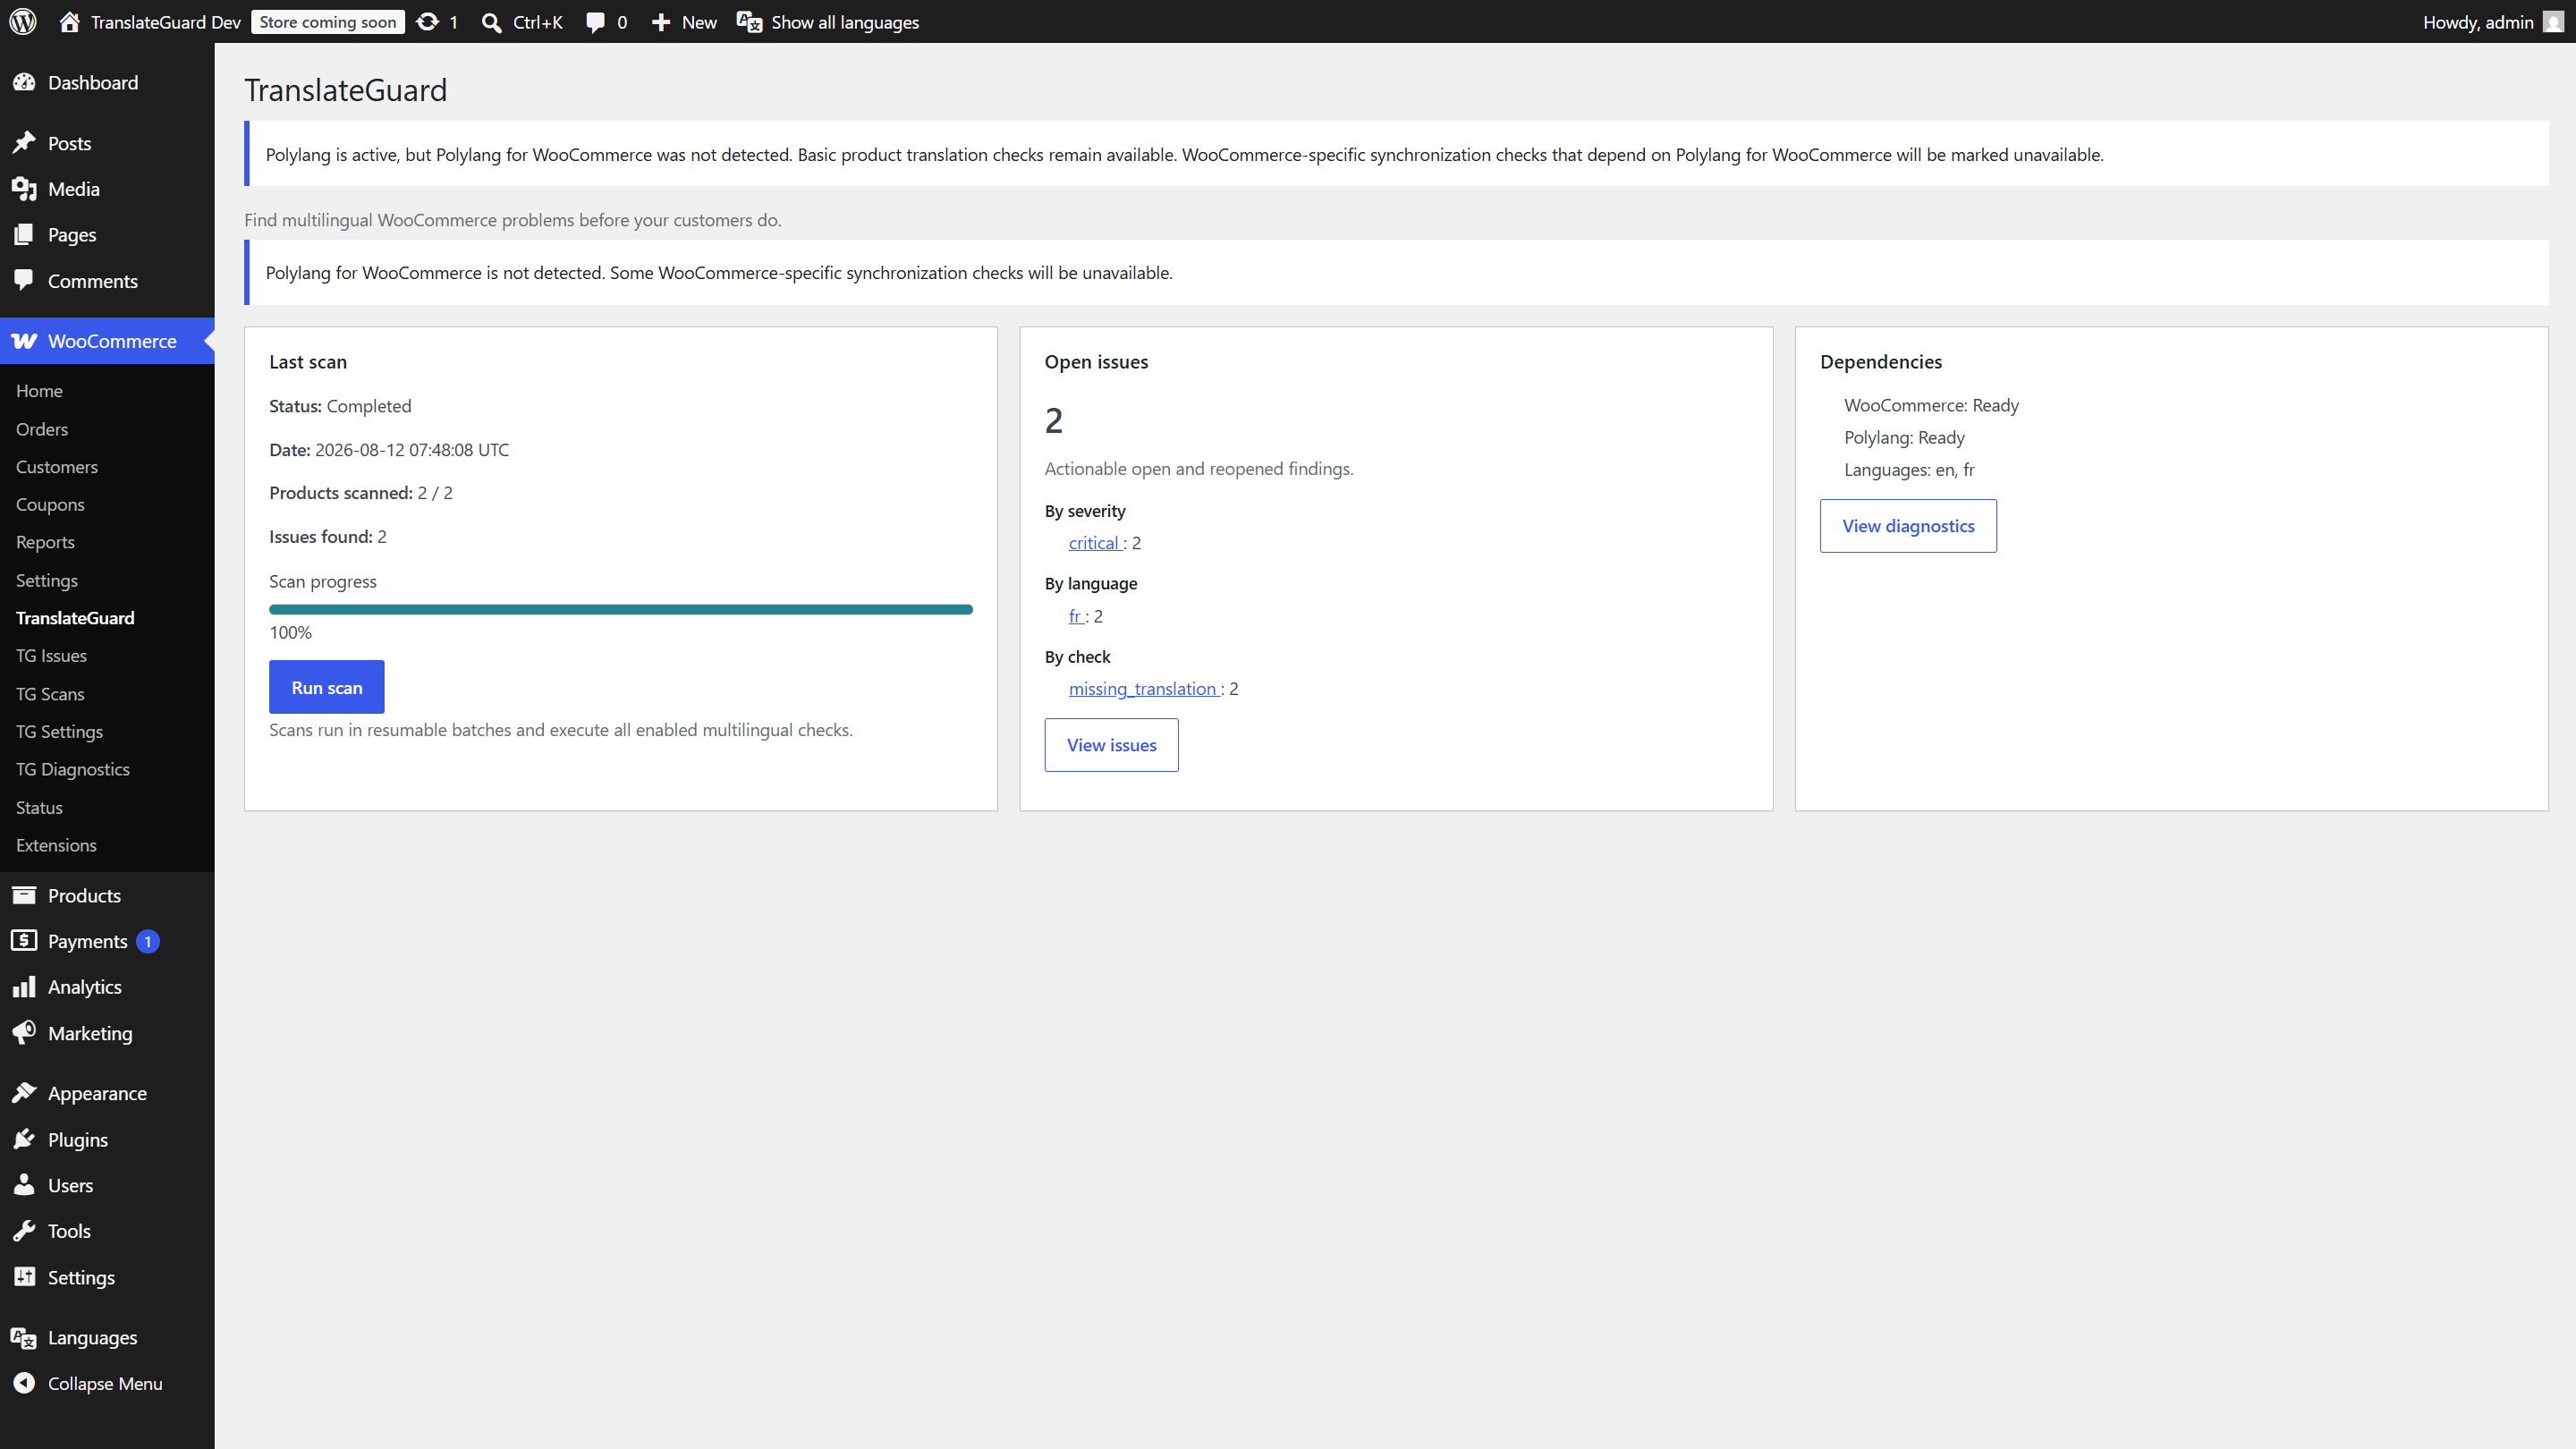Screen dimensions: 2576x1449
Task: Click the Marketing megaphone icon
Action: (24, 1033)
